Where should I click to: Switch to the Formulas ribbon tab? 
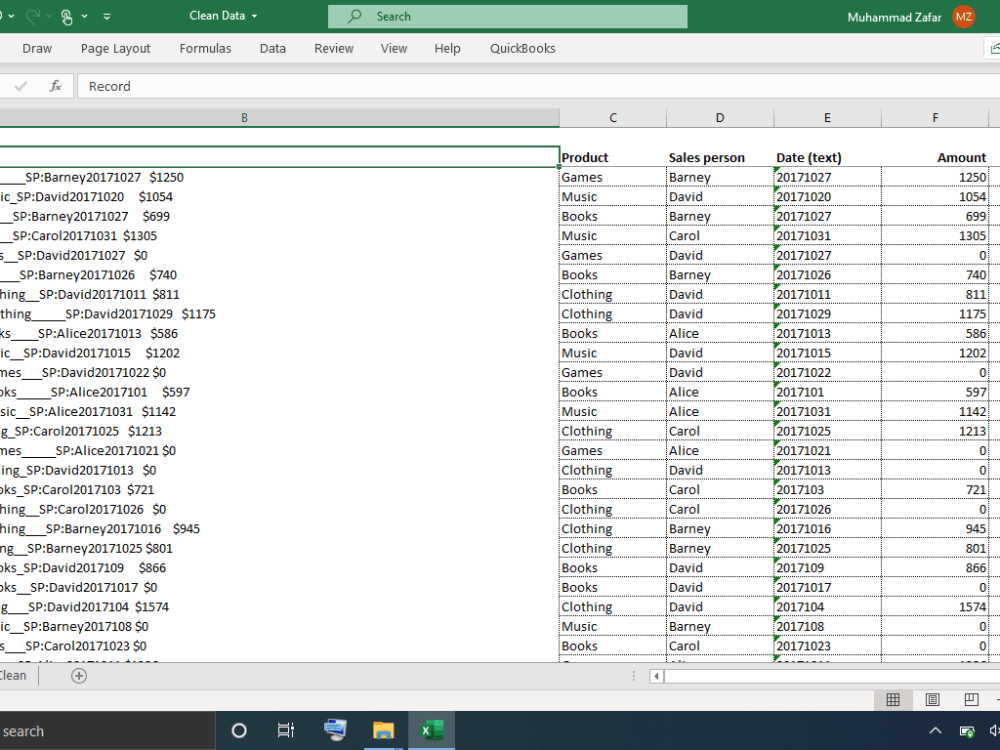click(x=205, y=48)
